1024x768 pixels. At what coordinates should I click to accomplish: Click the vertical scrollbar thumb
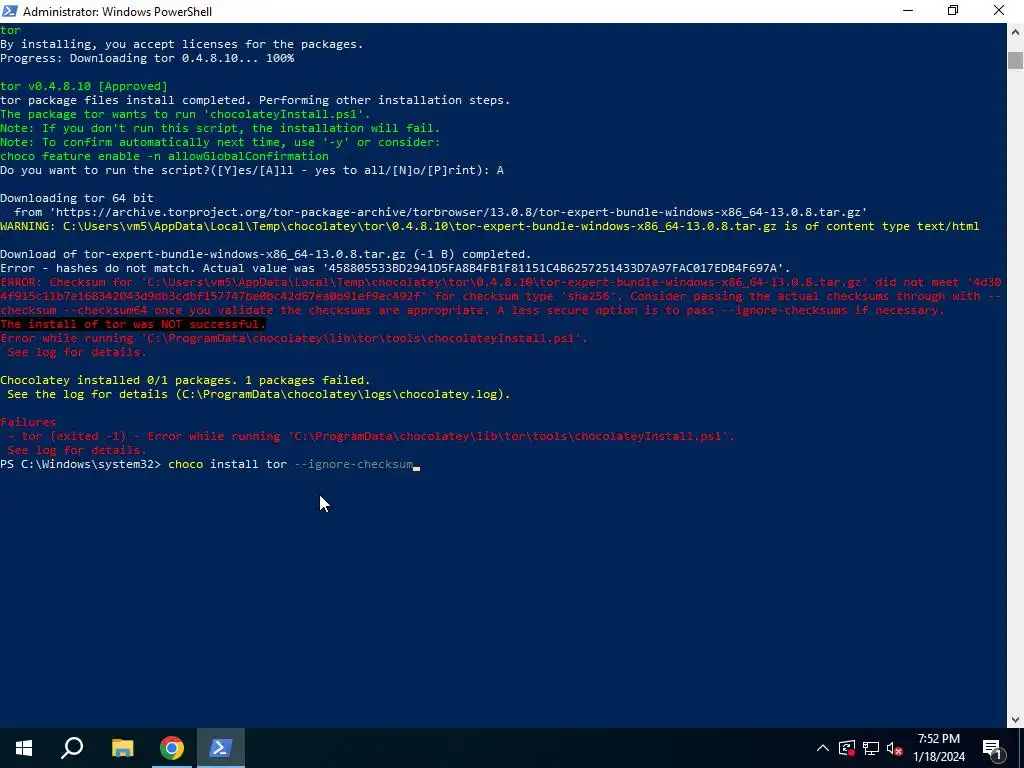click(x=1016, y=59)
